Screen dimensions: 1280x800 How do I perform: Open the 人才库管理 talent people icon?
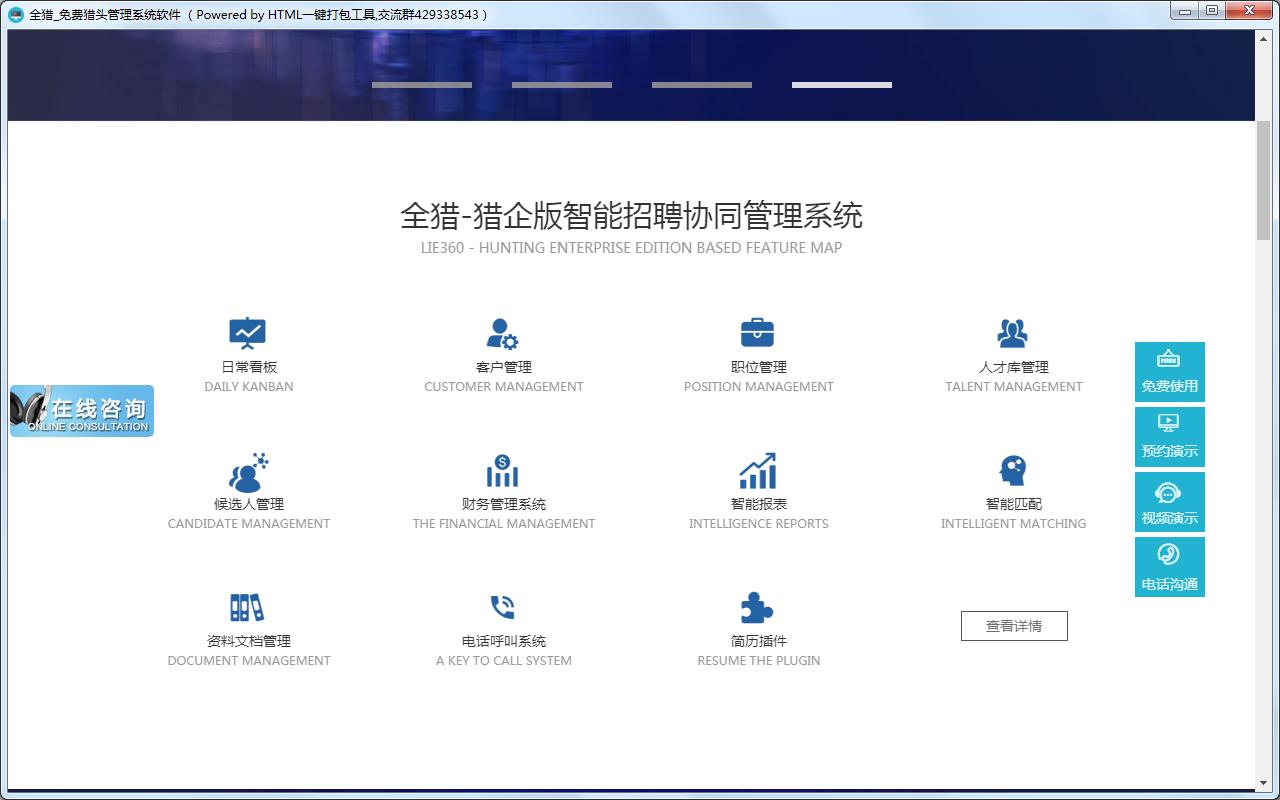click(x=1013, y=333)
